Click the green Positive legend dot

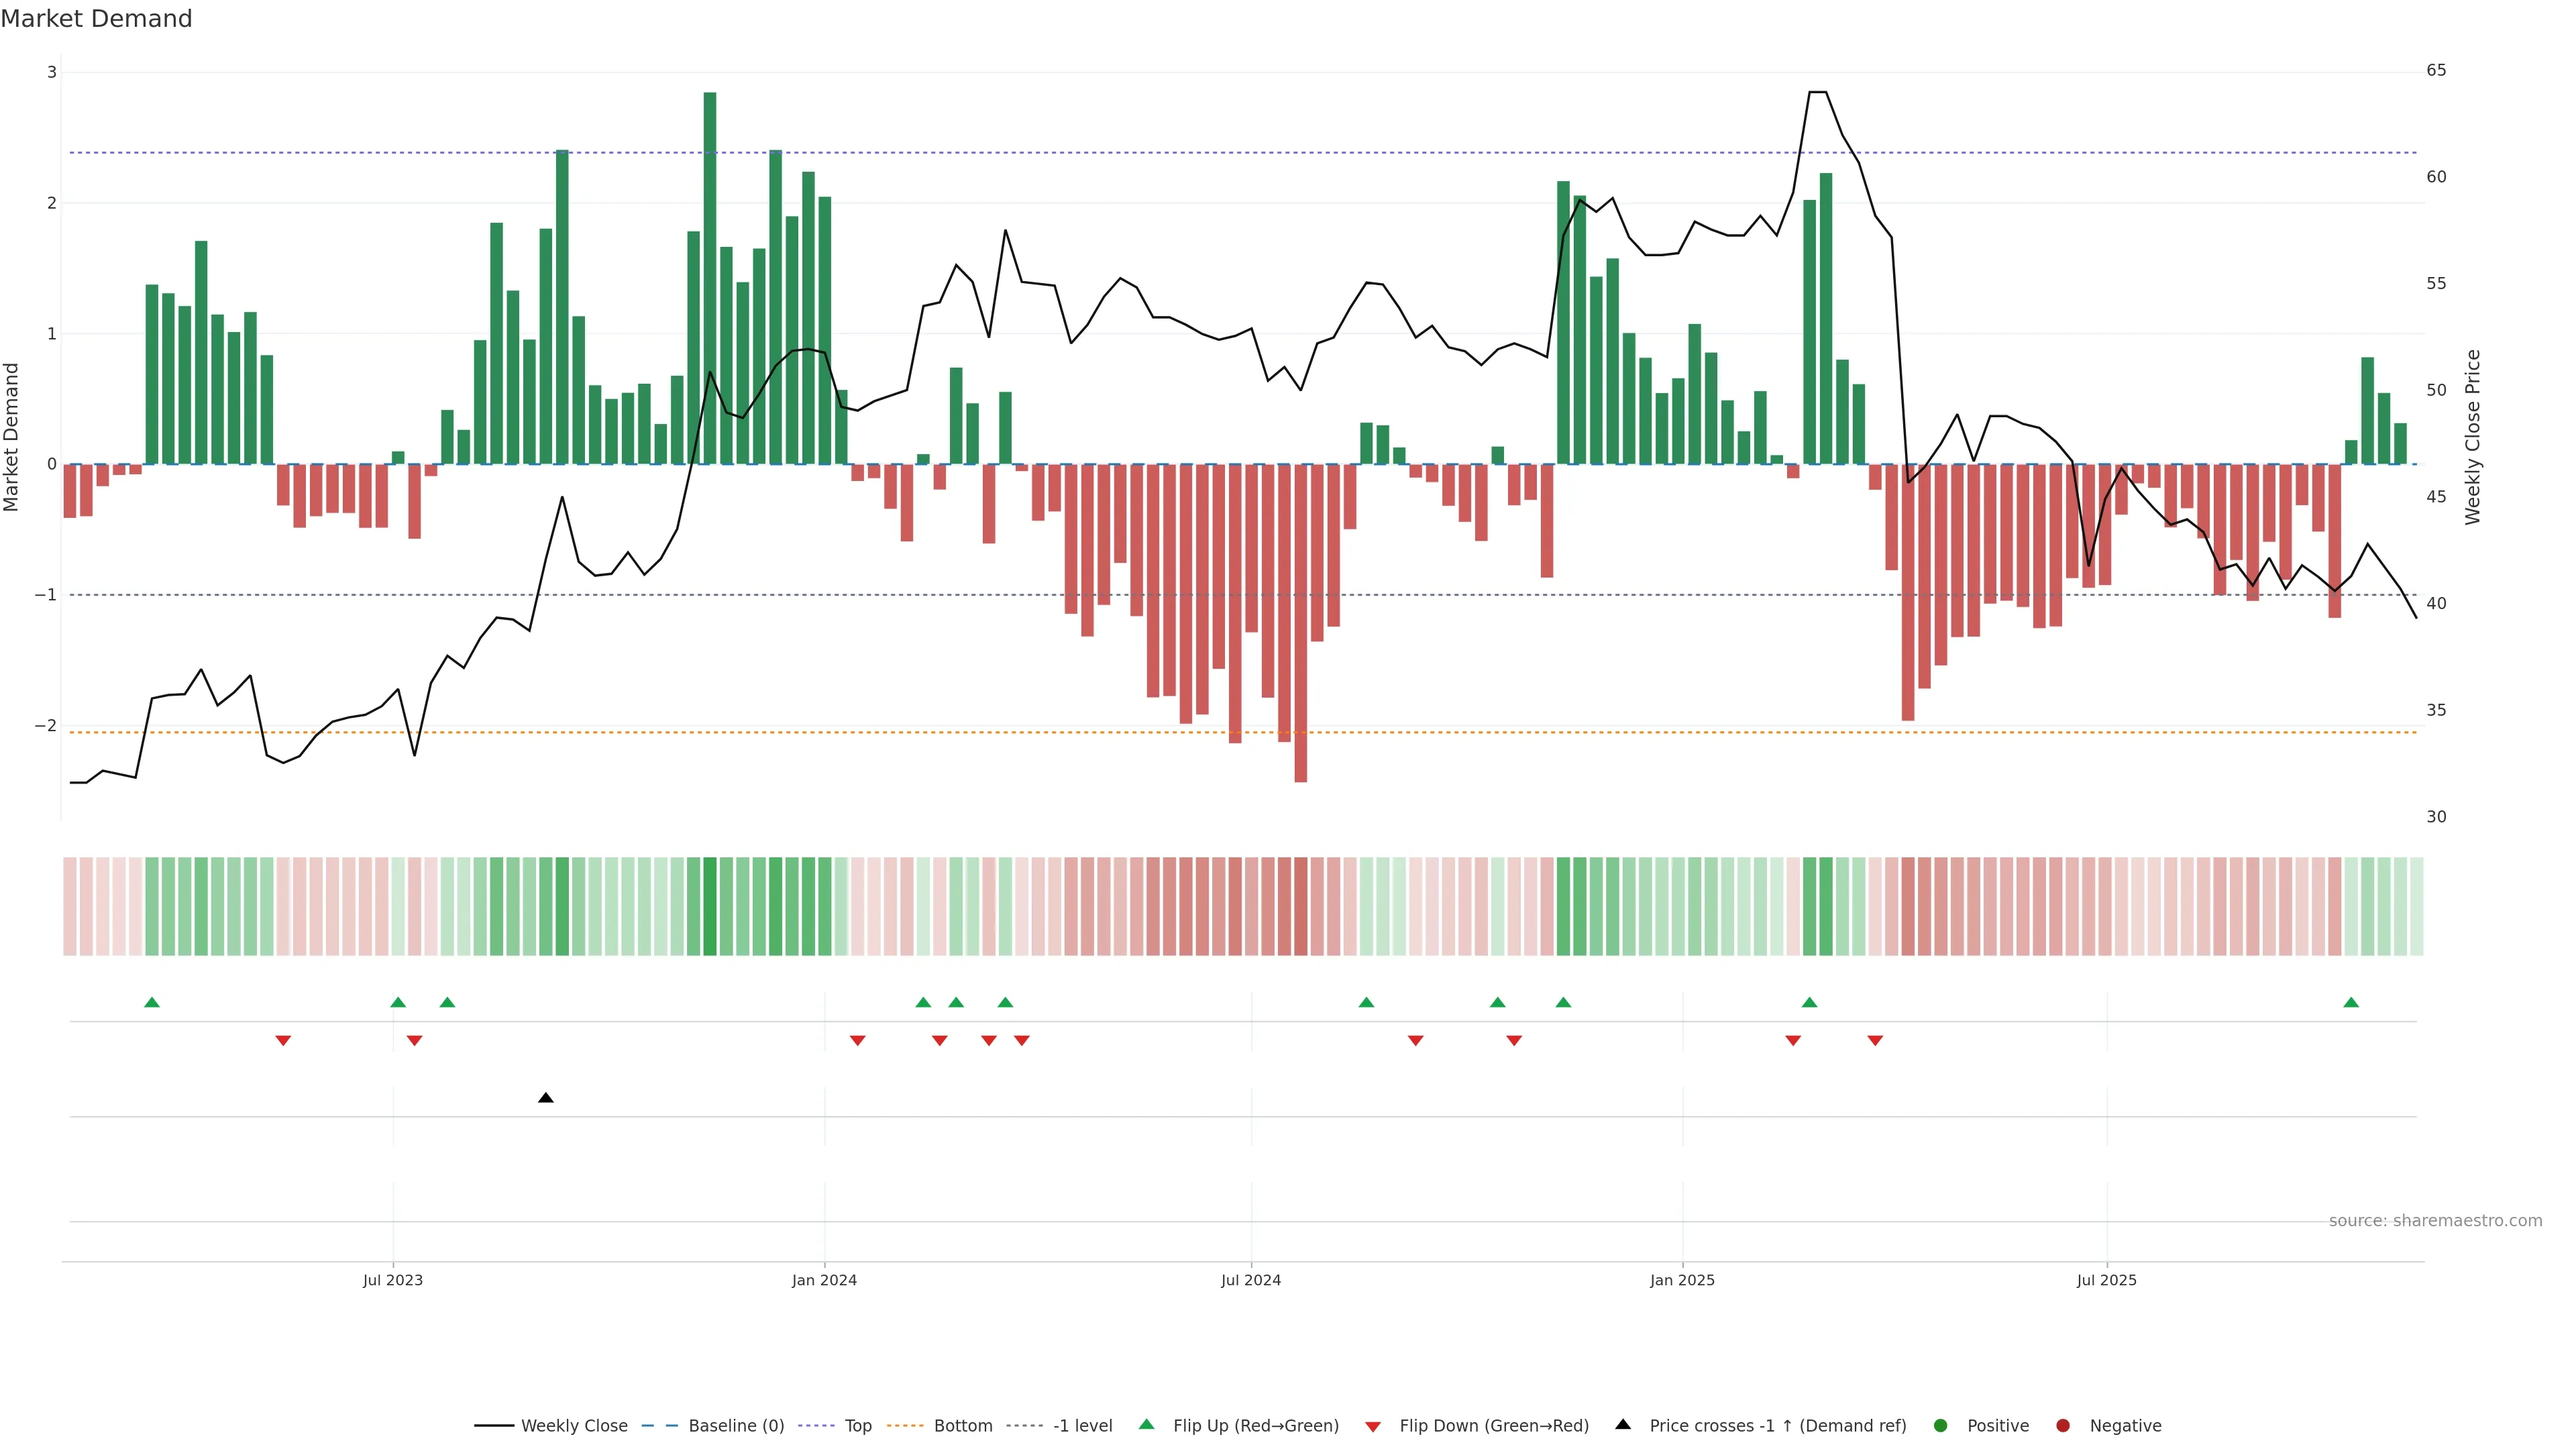click(1940, 1426)
